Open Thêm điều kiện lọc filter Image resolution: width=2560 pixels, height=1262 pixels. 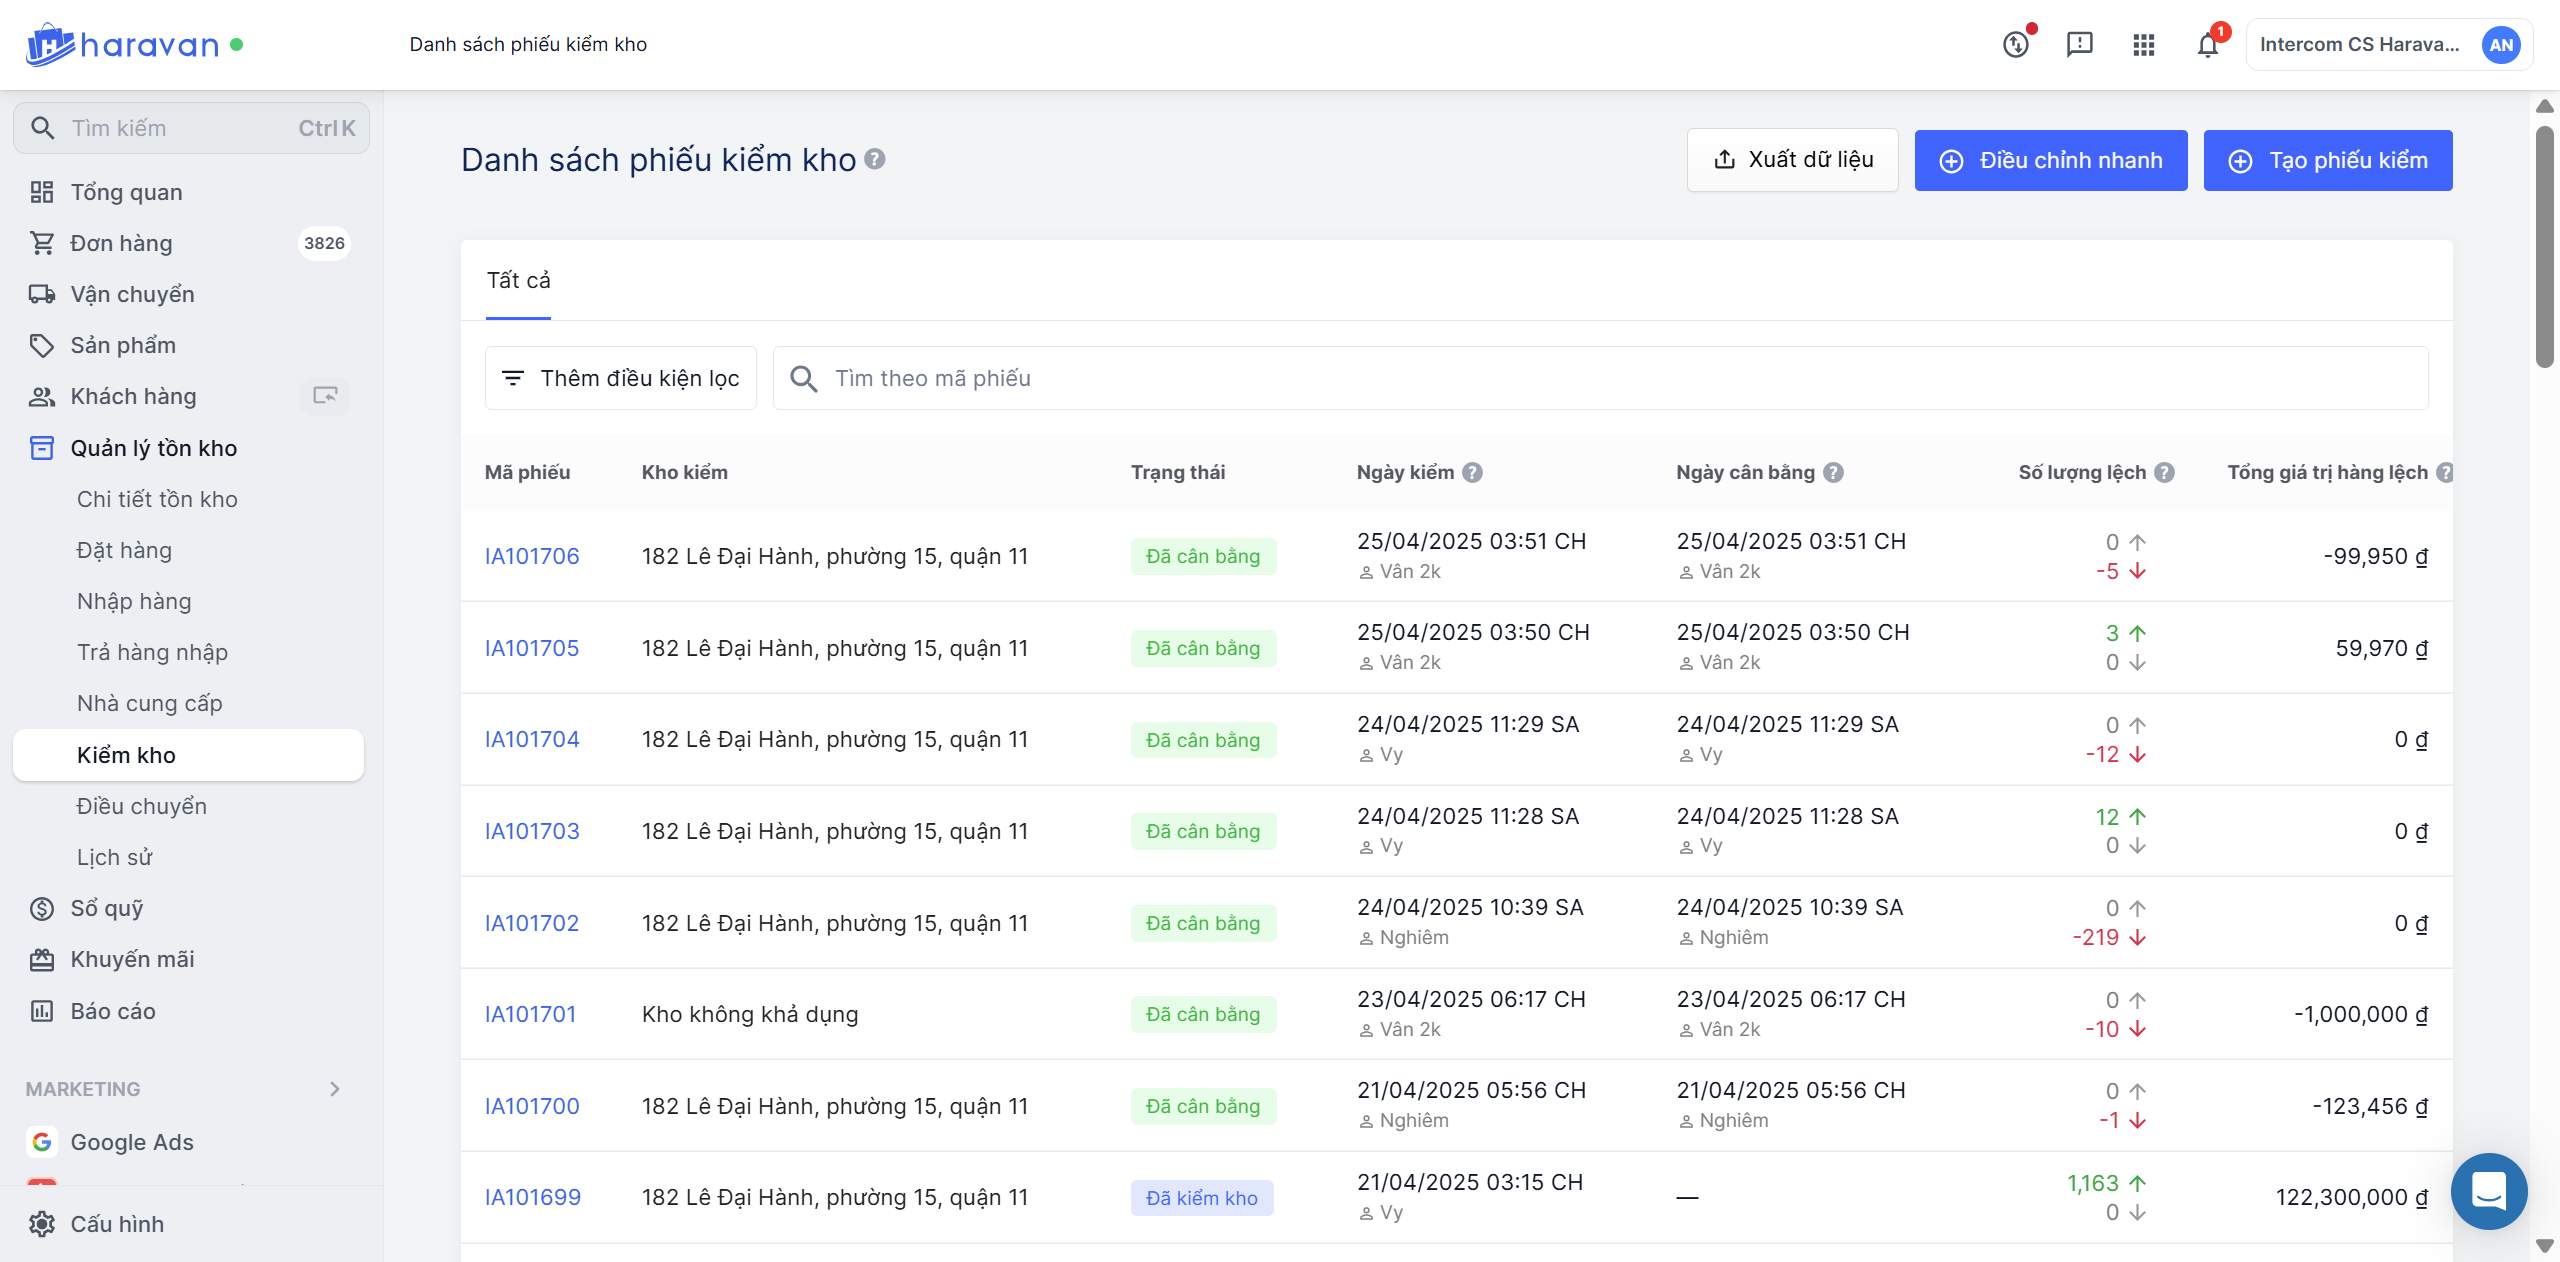pyautogui.click(x=621, y=378)
